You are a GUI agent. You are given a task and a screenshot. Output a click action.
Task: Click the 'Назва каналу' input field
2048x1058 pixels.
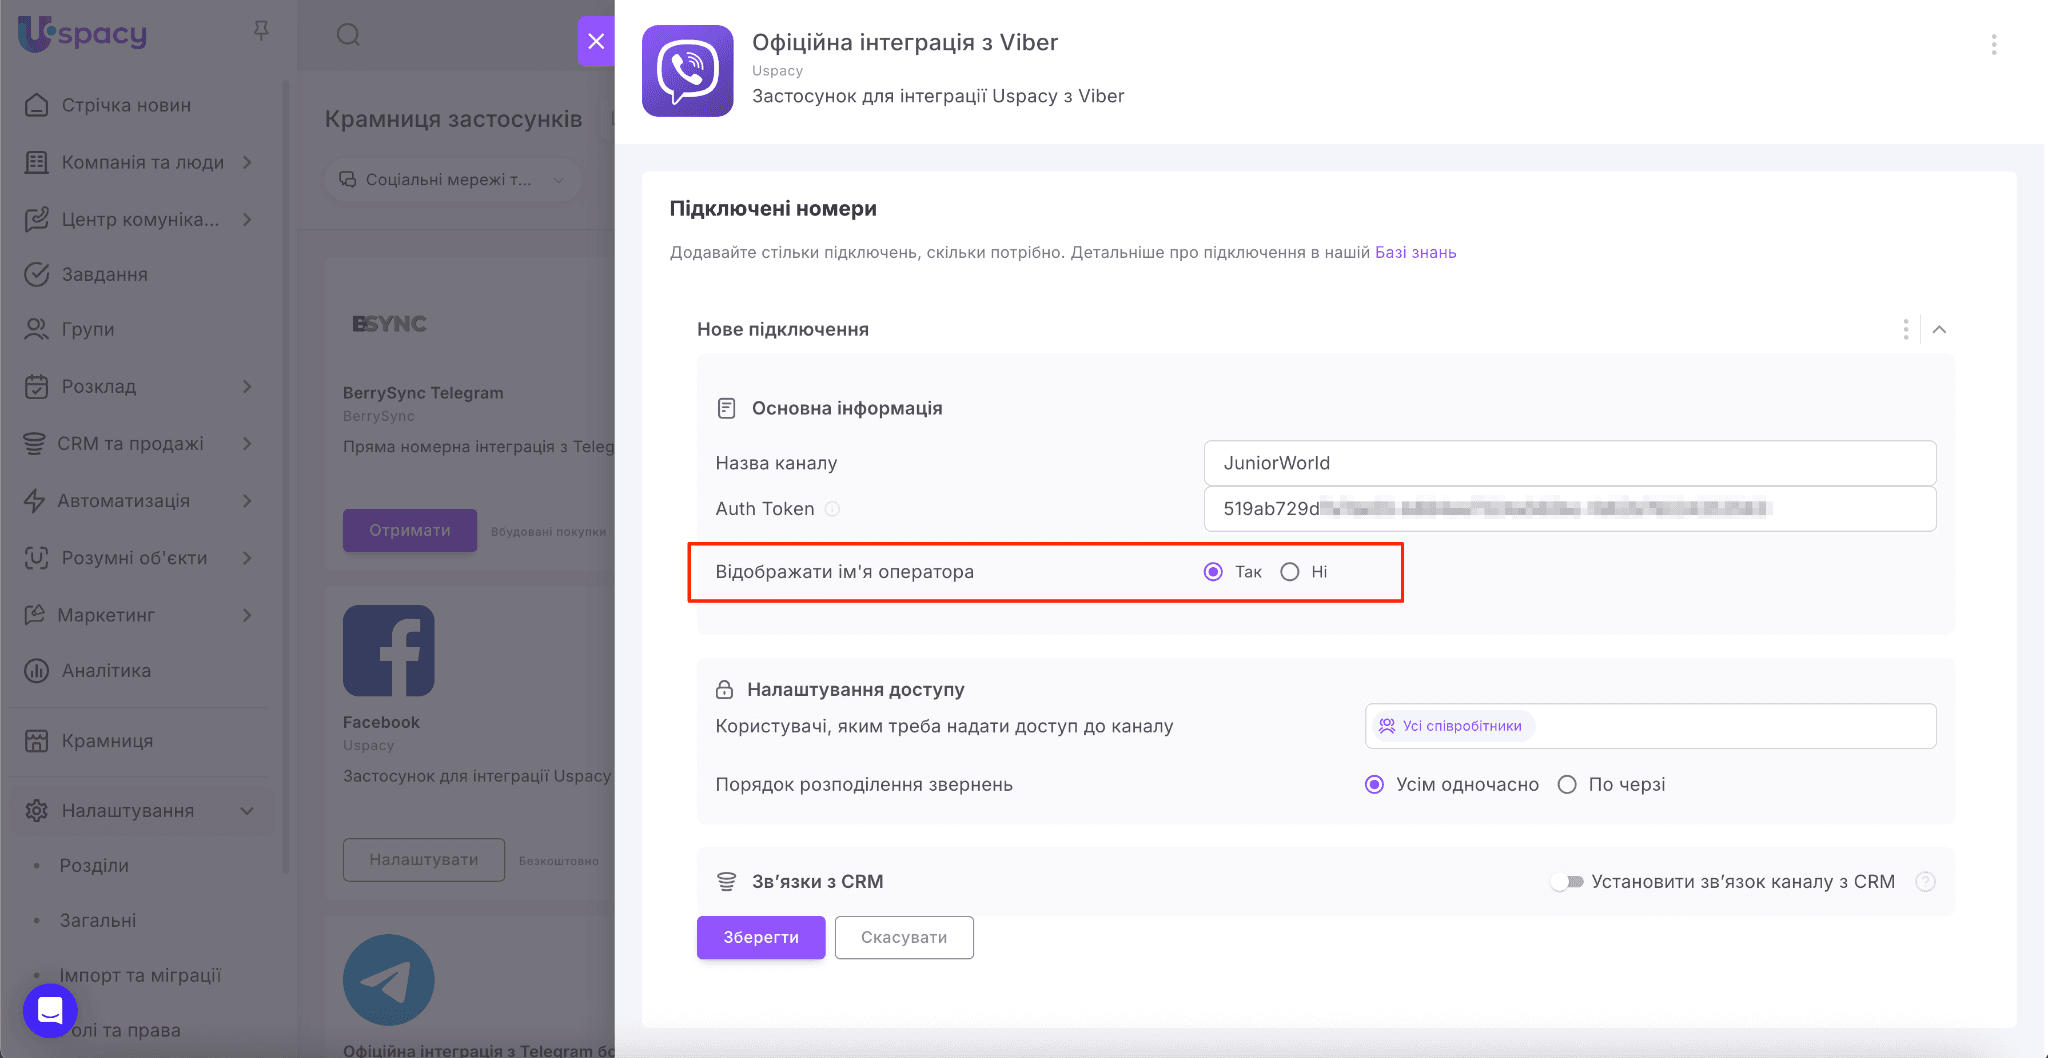click(1569, 463)
